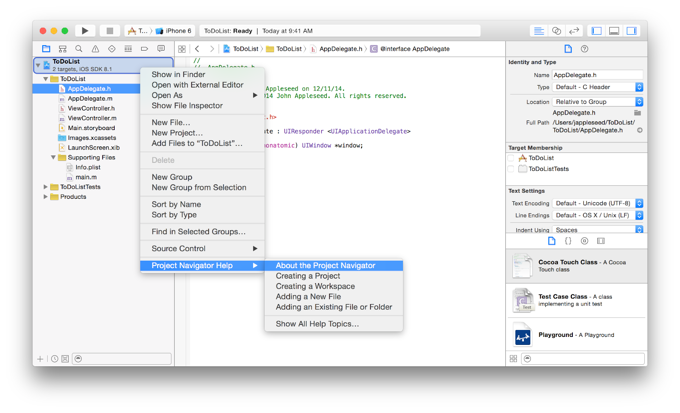680x413 pixels.
Task: Toggle library grid view icon
Action: 513,358
